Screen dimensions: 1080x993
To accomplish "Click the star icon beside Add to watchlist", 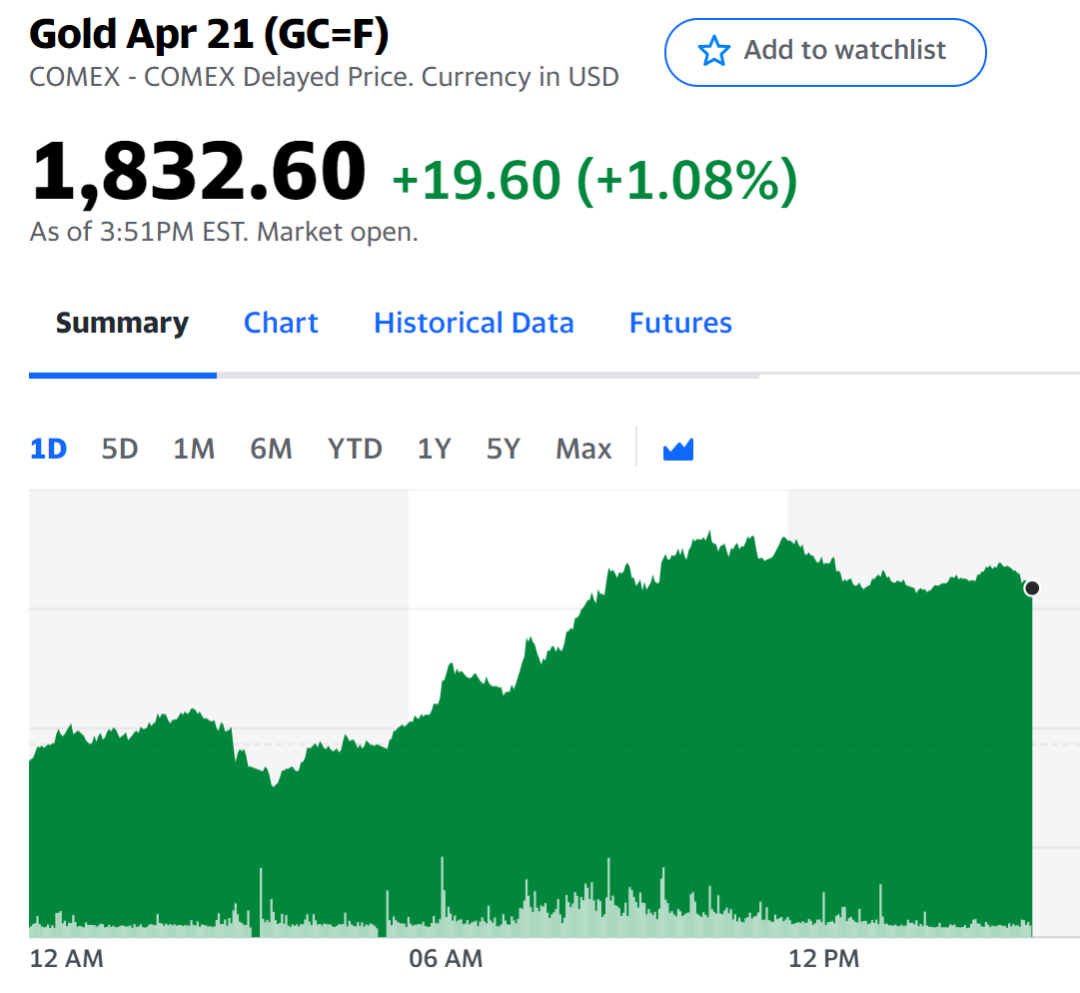I will pos(714,51).
